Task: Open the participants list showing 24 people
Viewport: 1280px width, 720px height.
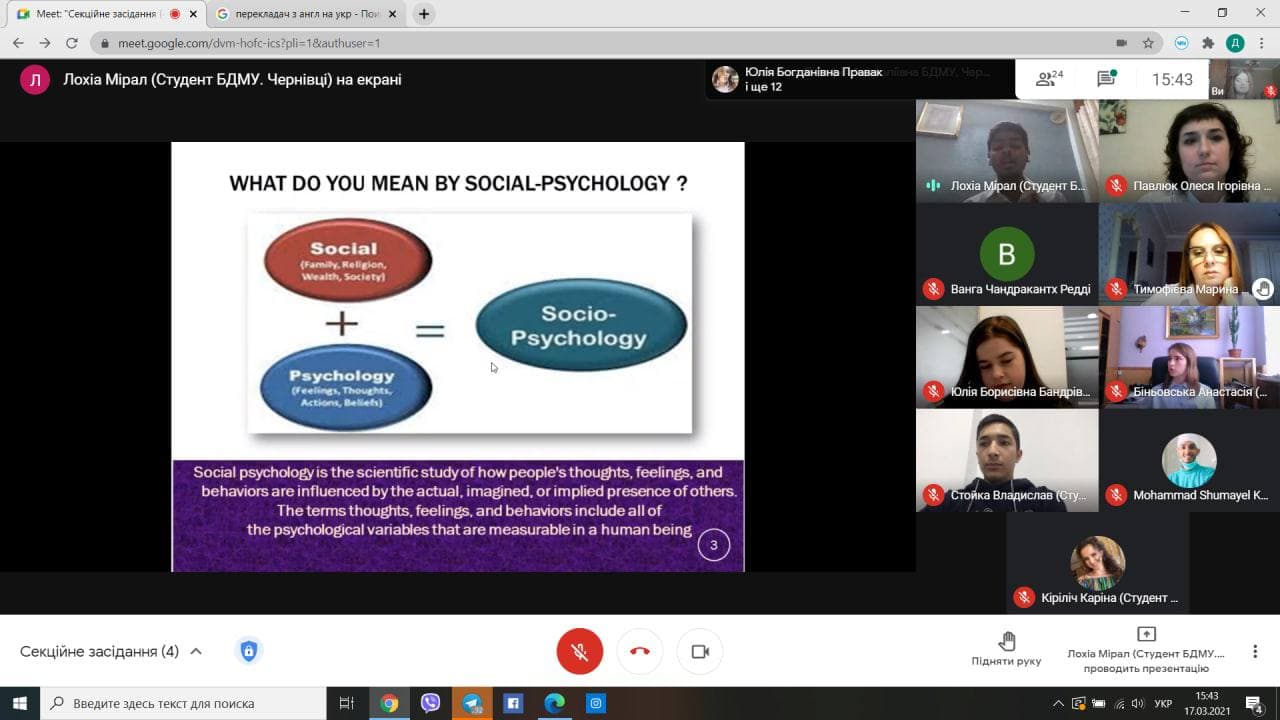Action: pyautogui.click(x=1049, y=79)
